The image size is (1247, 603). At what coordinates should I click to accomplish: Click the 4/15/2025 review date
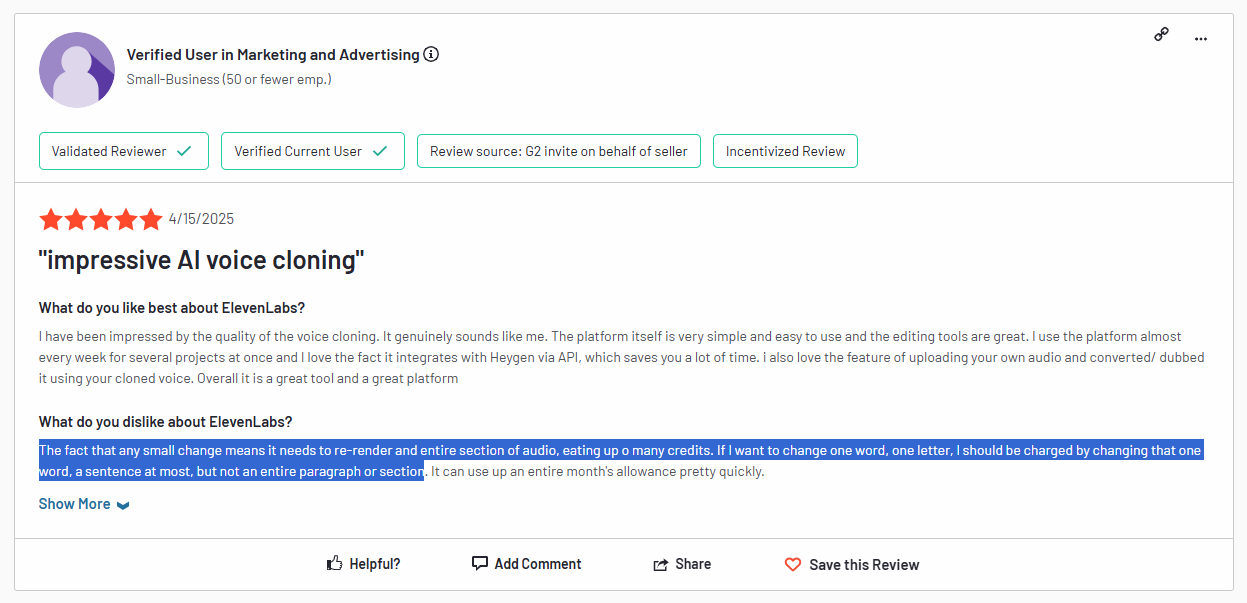tap(201, 219)
